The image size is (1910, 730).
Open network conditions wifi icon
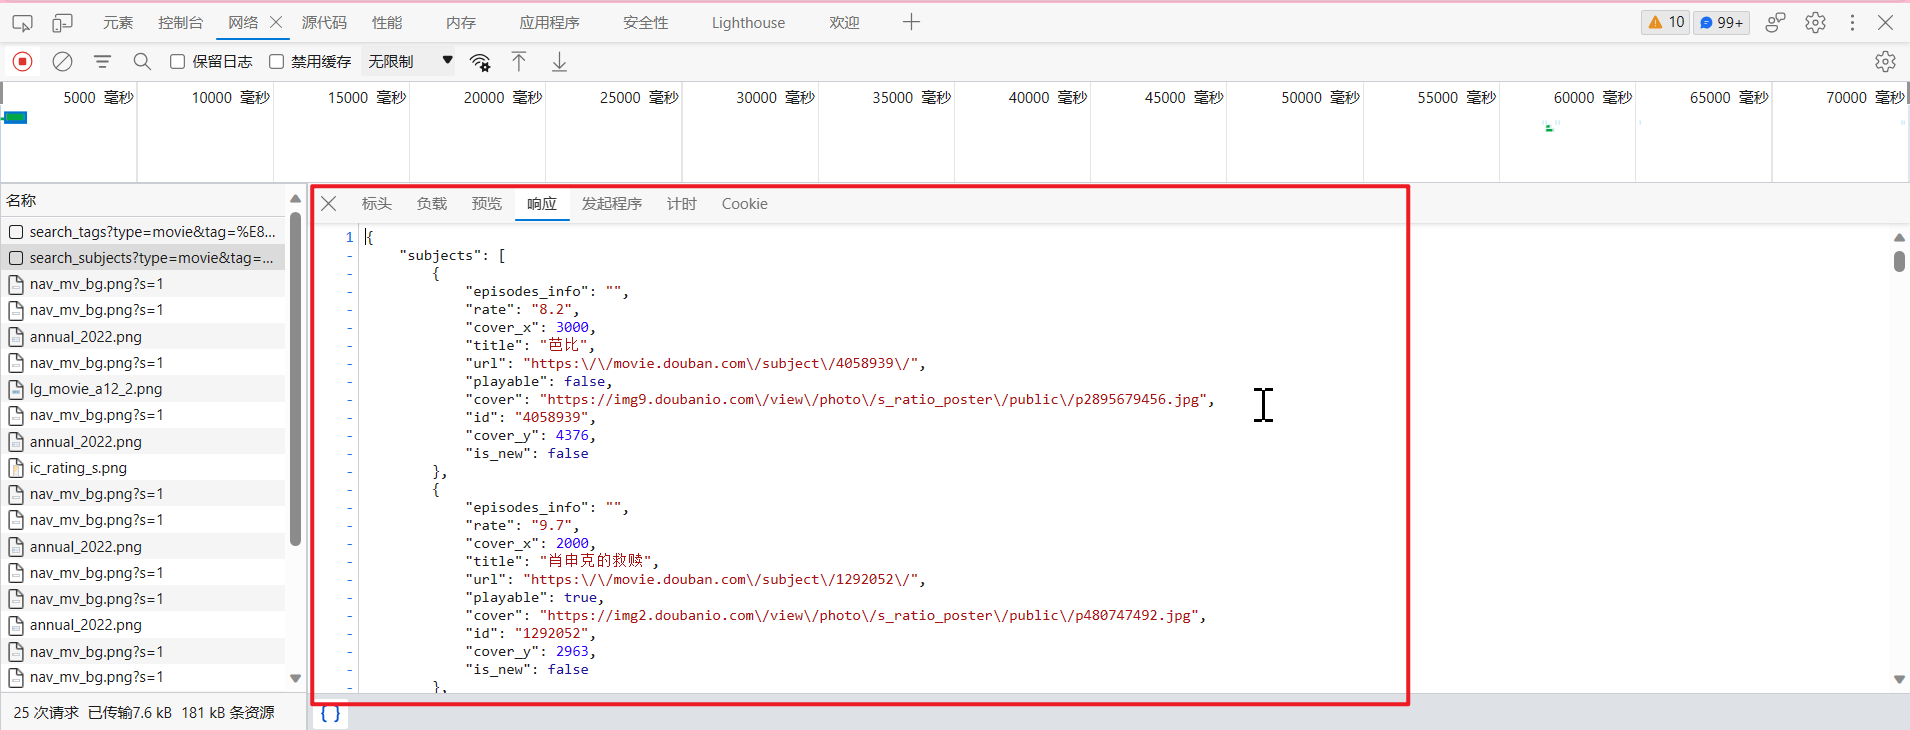[480, 62]
